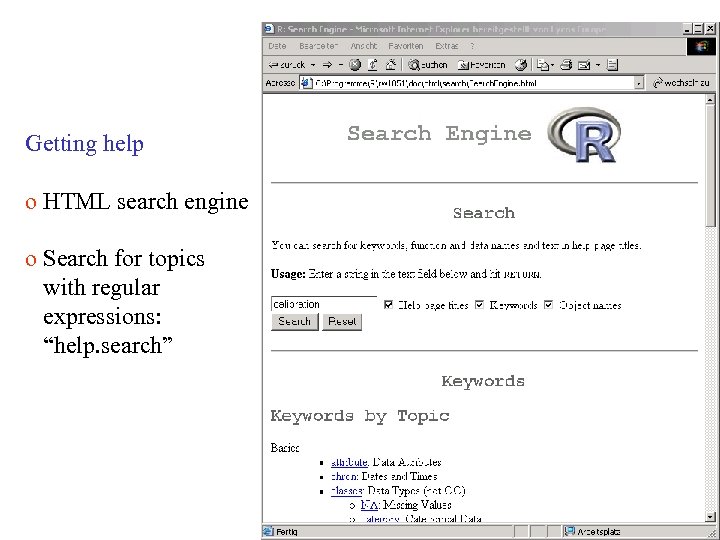The height and width of the screenshot is (540, 720).
Task: Click the Stop loading icon
Action: tap(354, 65)
